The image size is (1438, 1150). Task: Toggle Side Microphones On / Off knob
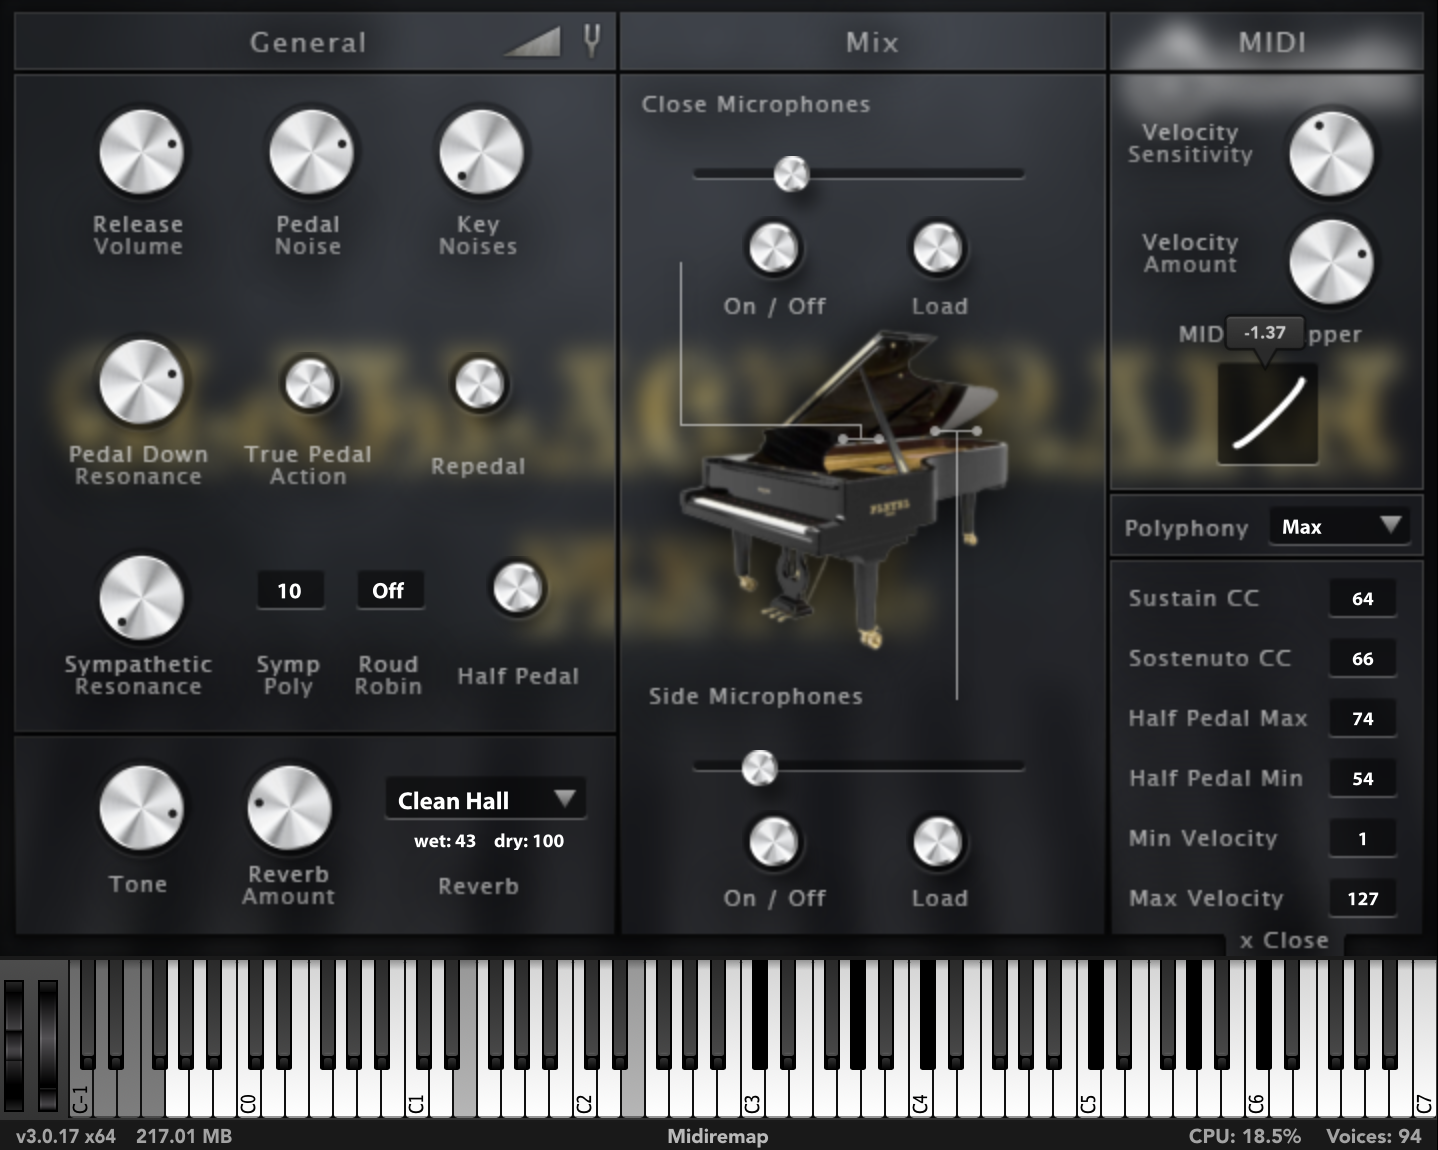pos(774,841)
